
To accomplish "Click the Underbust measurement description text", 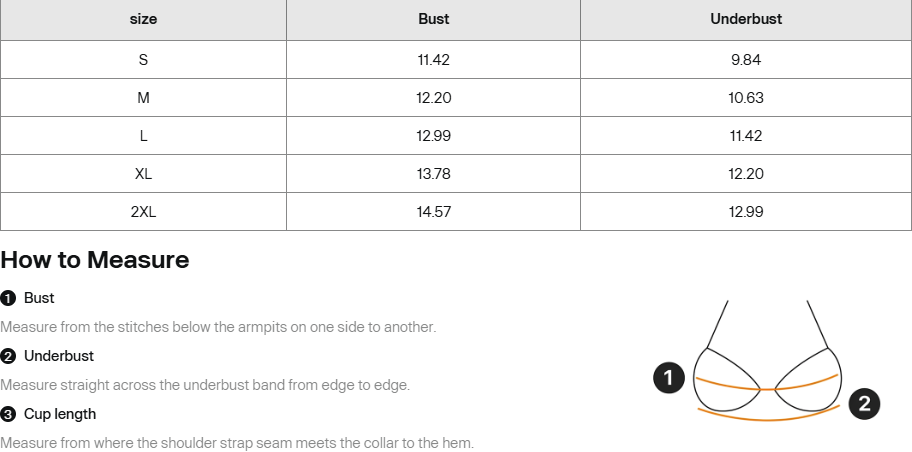I will 205,385.
